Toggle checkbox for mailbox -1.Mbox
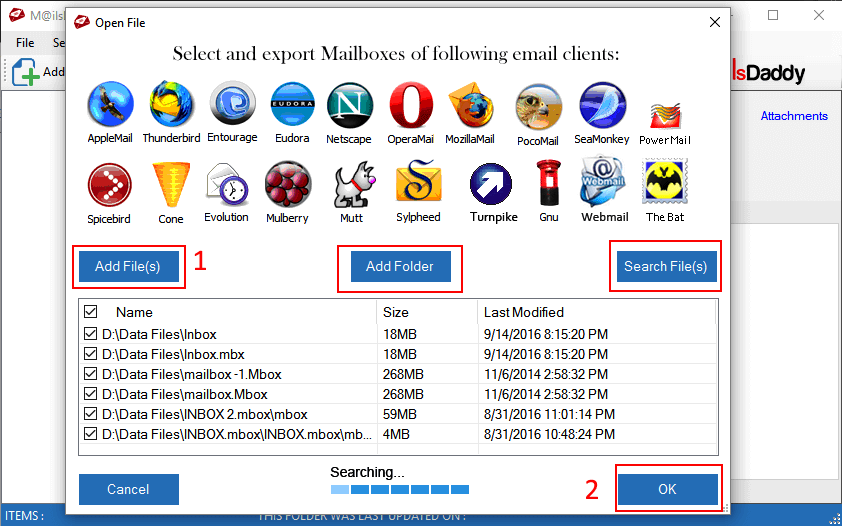The width and height of the screenshot is (842, 526). [x=91, y=374]
